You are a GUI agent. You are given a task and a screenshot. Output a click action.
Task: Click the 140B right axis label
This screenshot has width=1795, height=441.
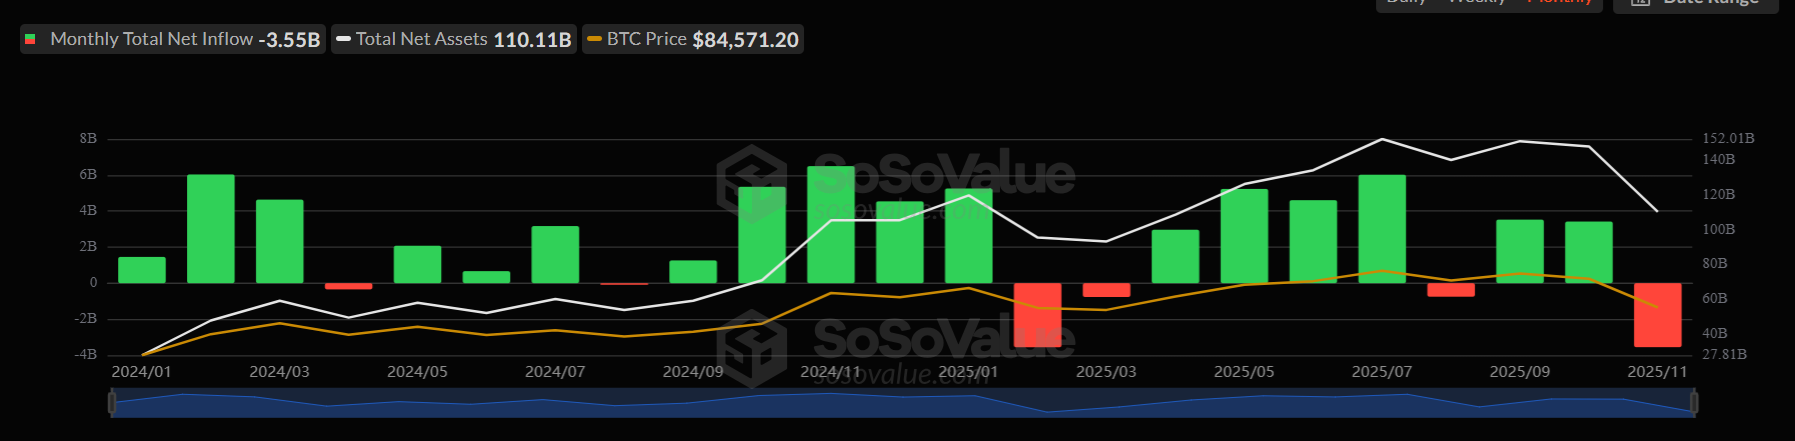click(x=1719, y=160)
